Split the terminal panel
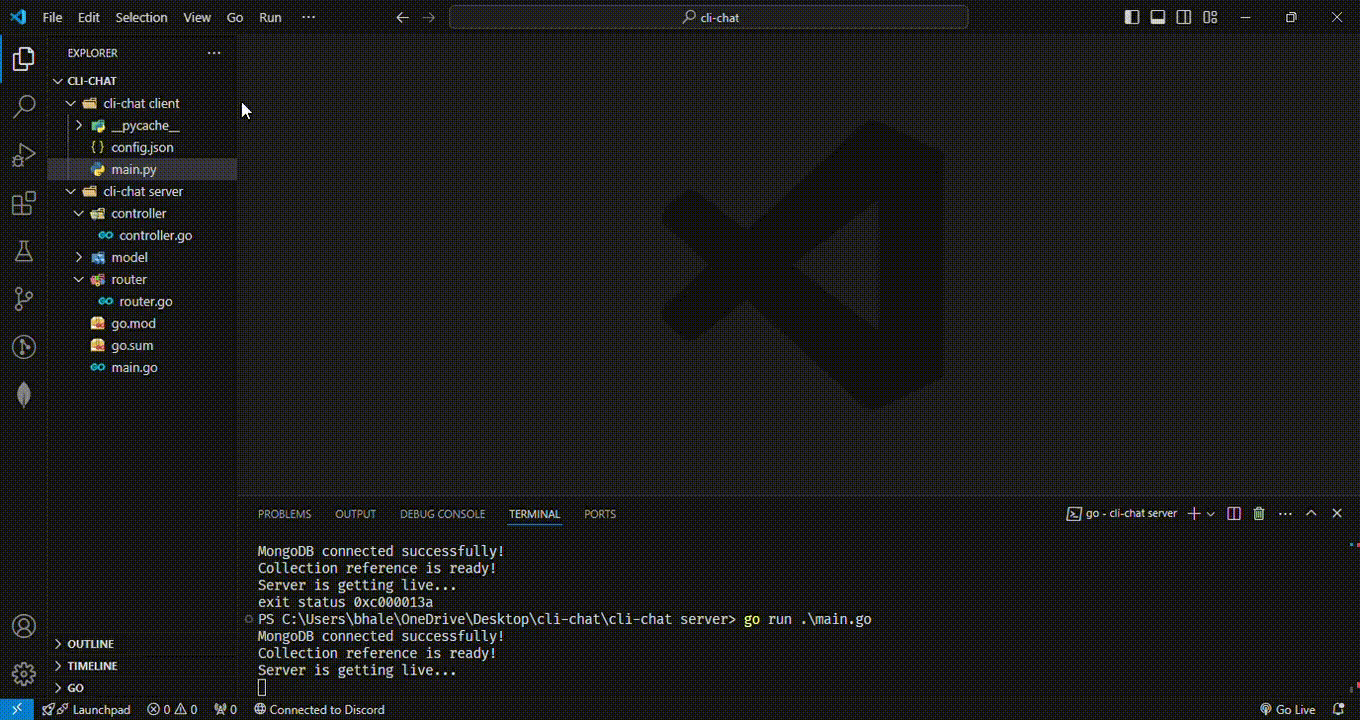This screenshot has width=1360, height=720. [1234, 514]
